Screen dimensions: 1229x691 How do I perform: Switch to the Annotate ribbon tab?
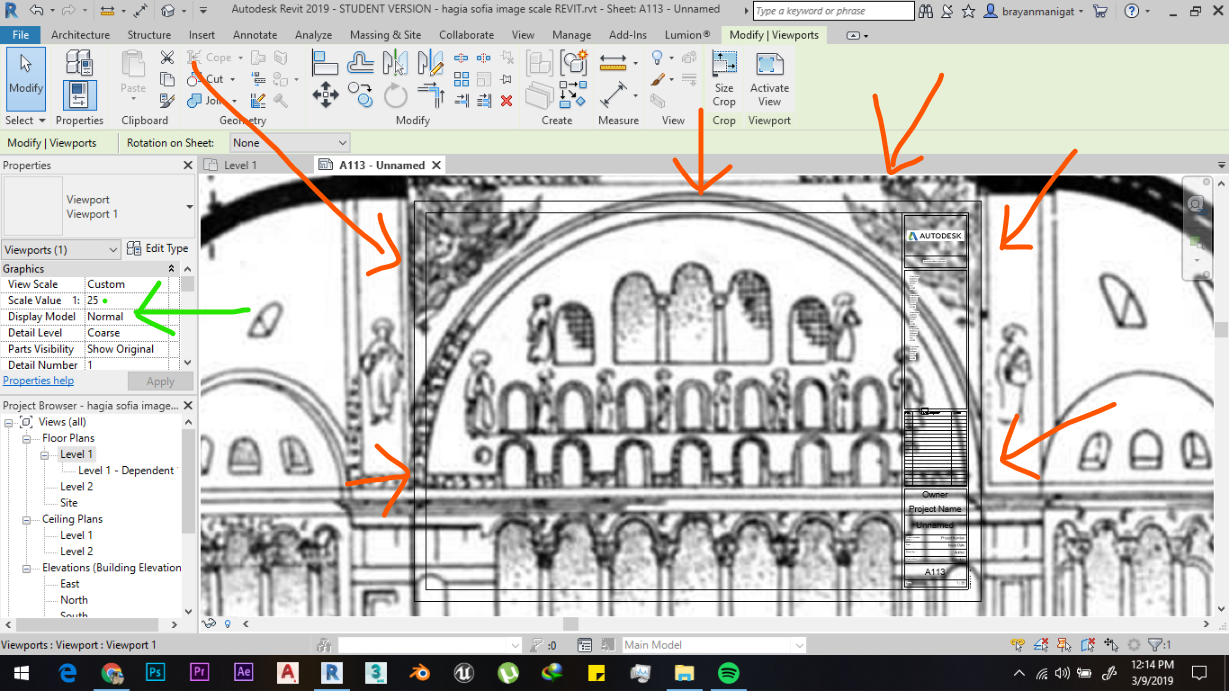(x=255, y=34)
